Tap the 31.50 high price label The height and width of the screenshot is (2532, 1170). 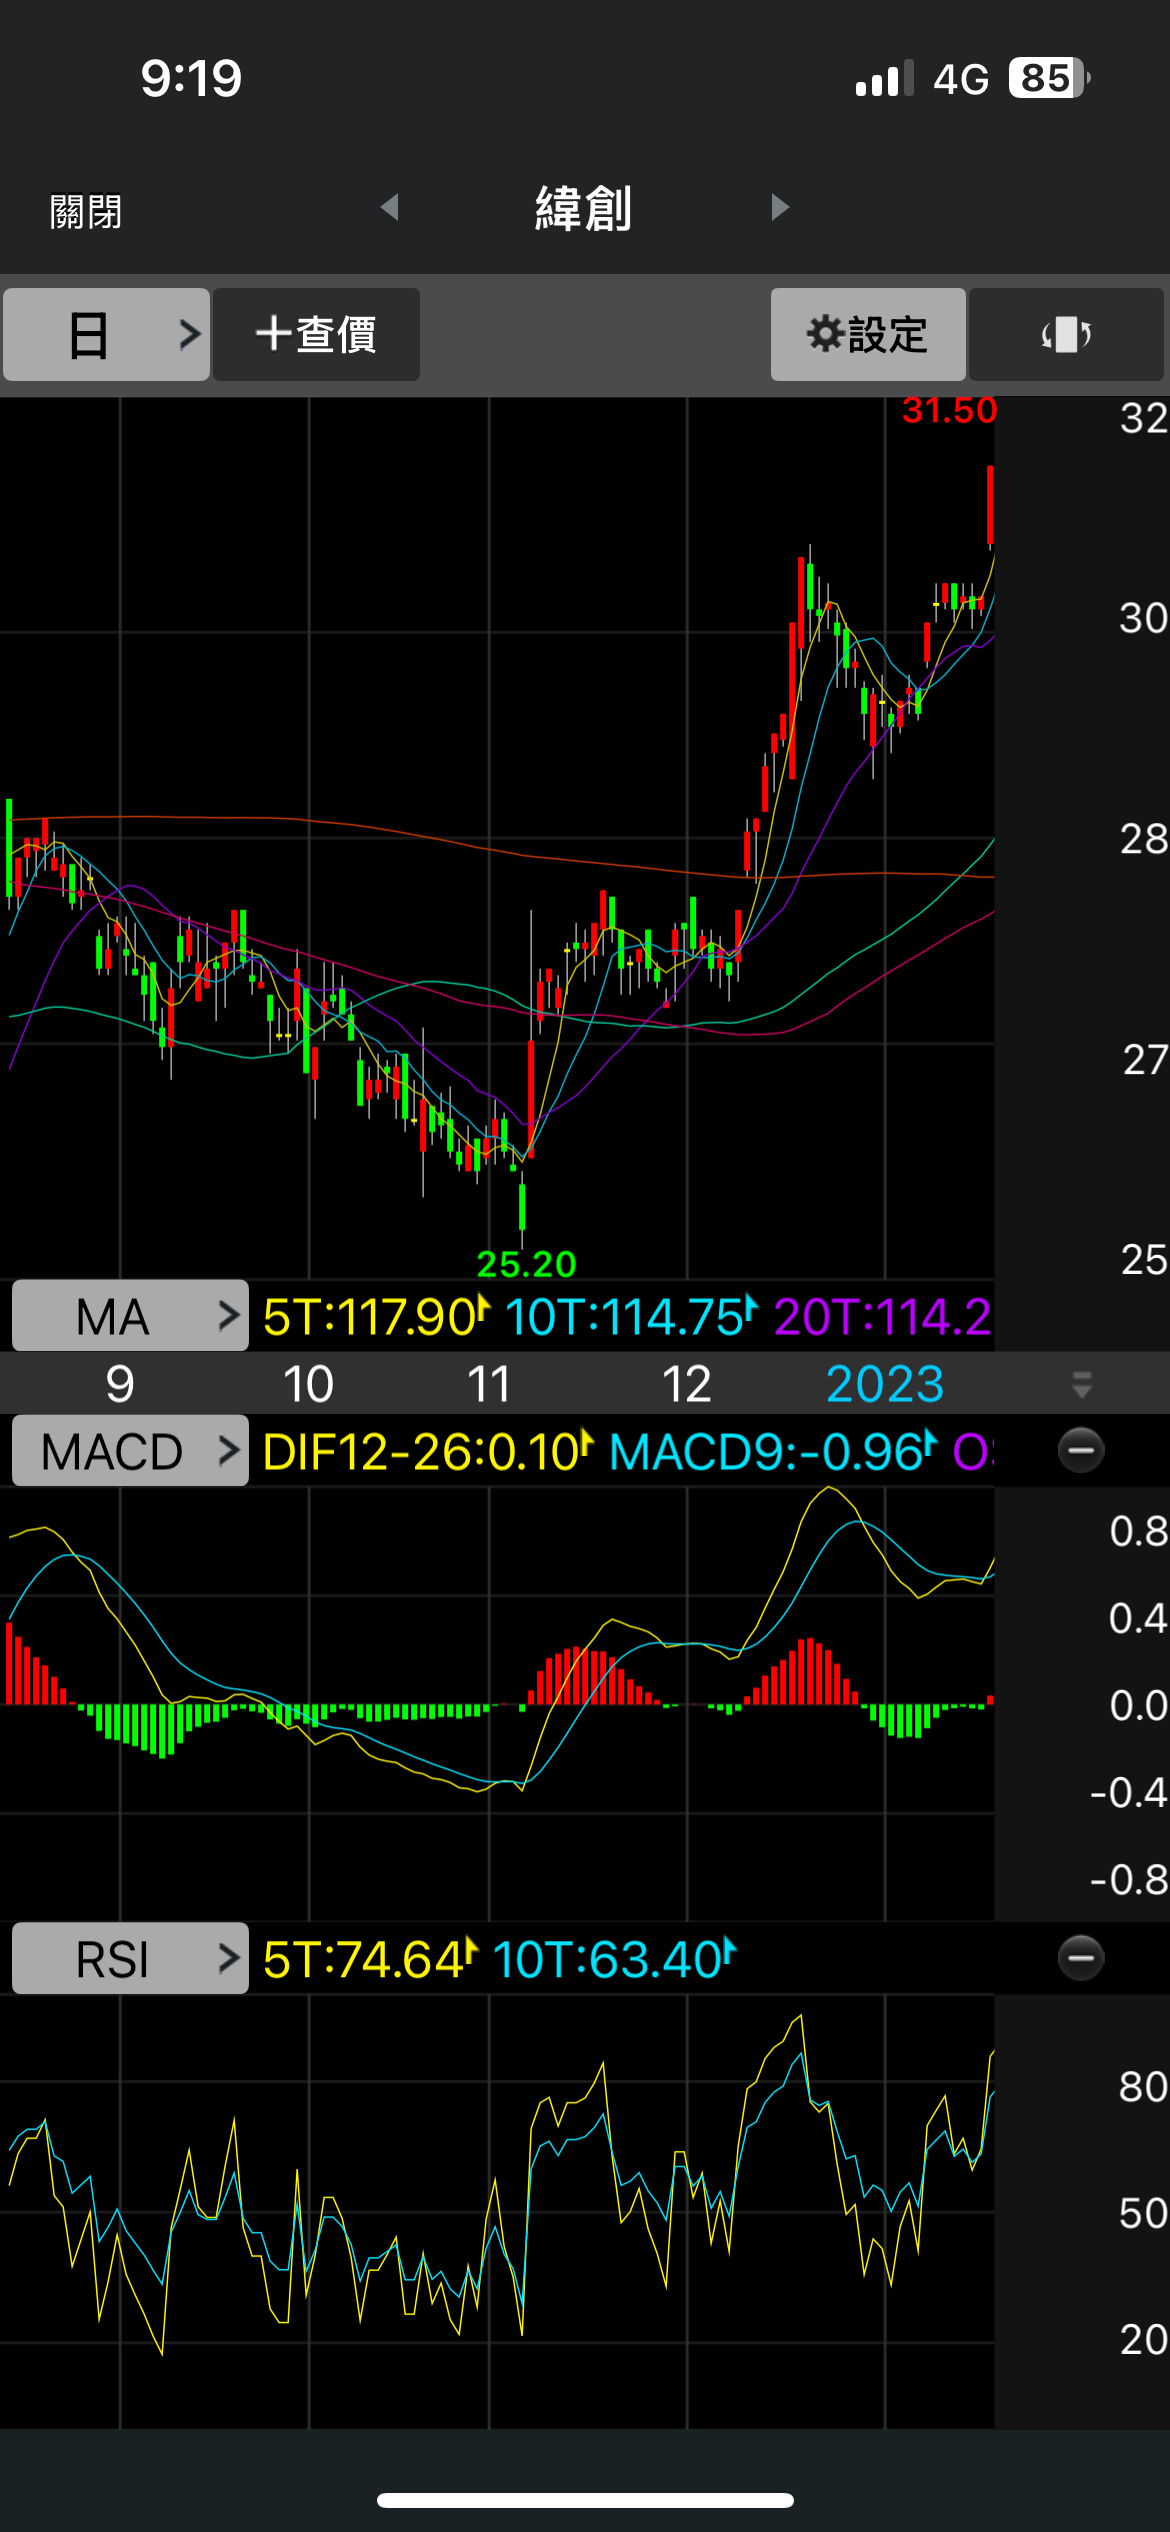(x=949, y=411)
